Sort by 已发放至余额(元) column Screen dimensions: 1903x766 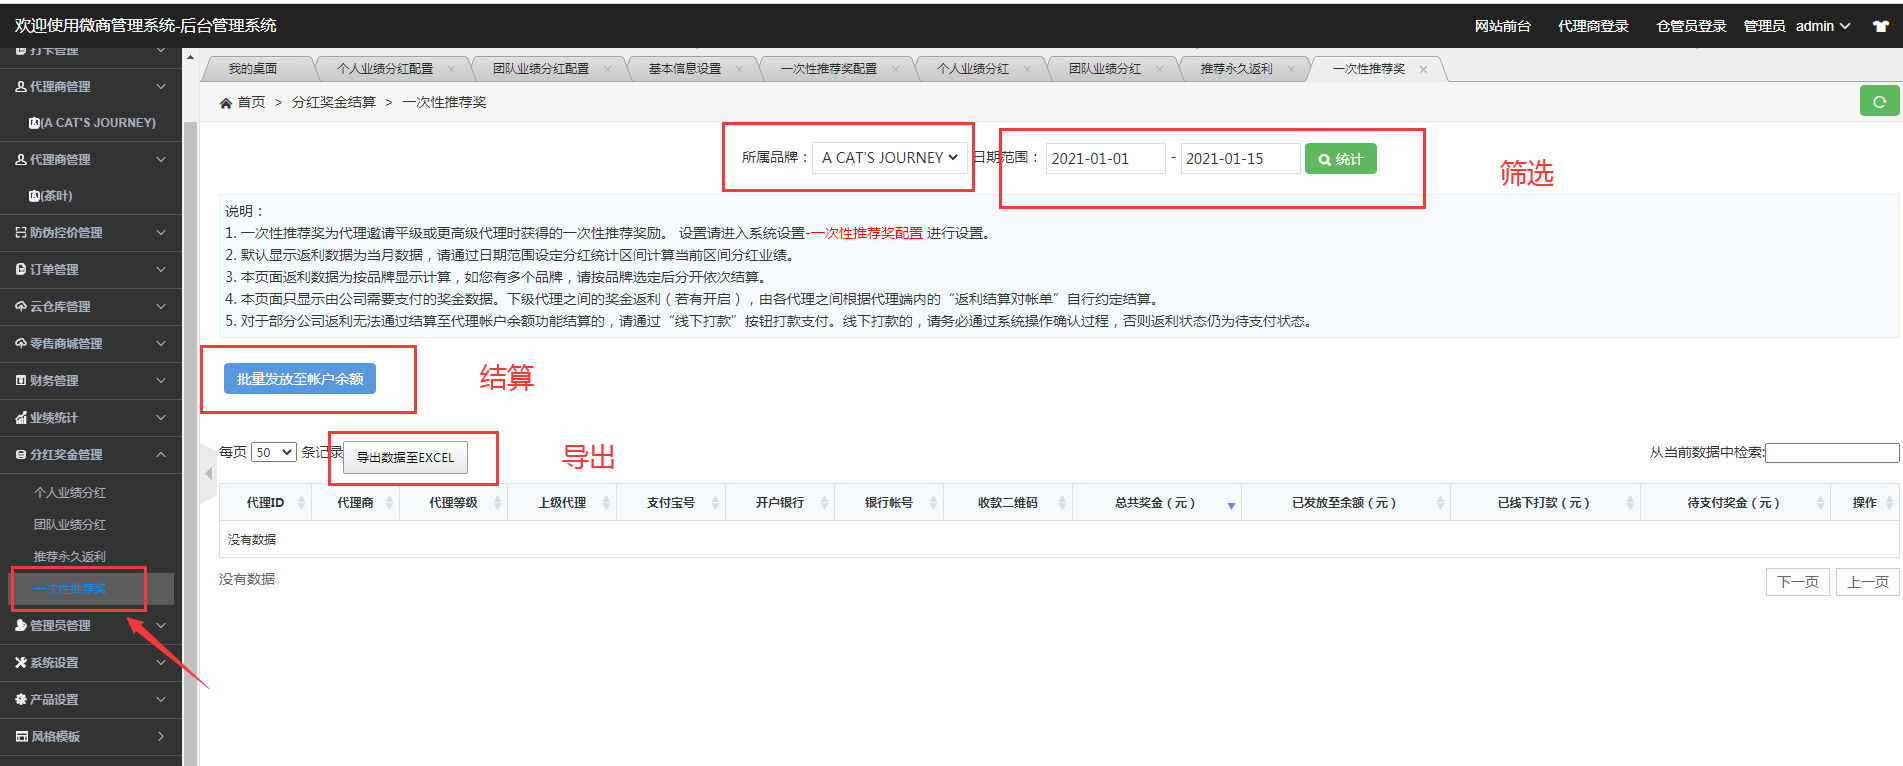point(1344,503)
